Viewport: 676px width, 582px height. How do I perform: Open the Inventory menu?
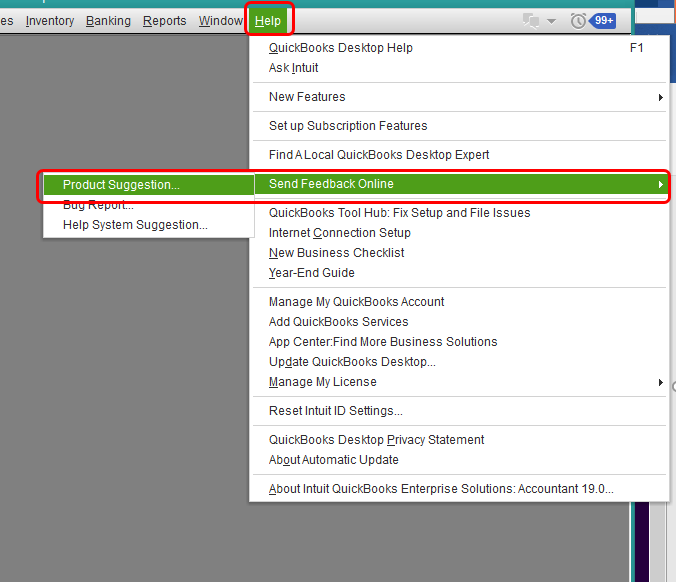coord(50,21)
